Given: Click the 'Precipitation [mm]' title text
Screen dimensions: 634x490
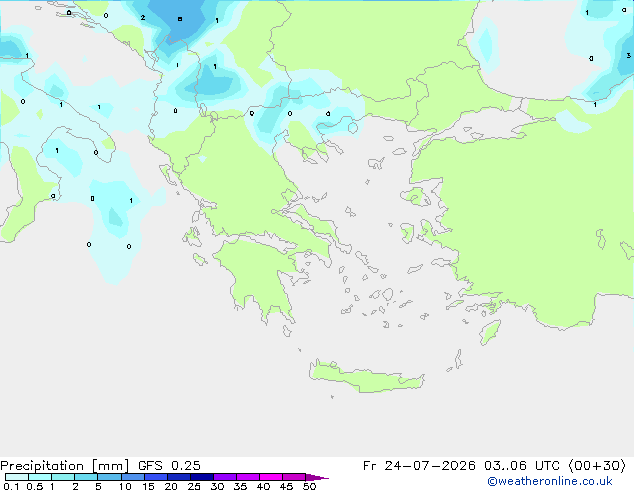Looking at the screenshot, I should pos(64,466).
